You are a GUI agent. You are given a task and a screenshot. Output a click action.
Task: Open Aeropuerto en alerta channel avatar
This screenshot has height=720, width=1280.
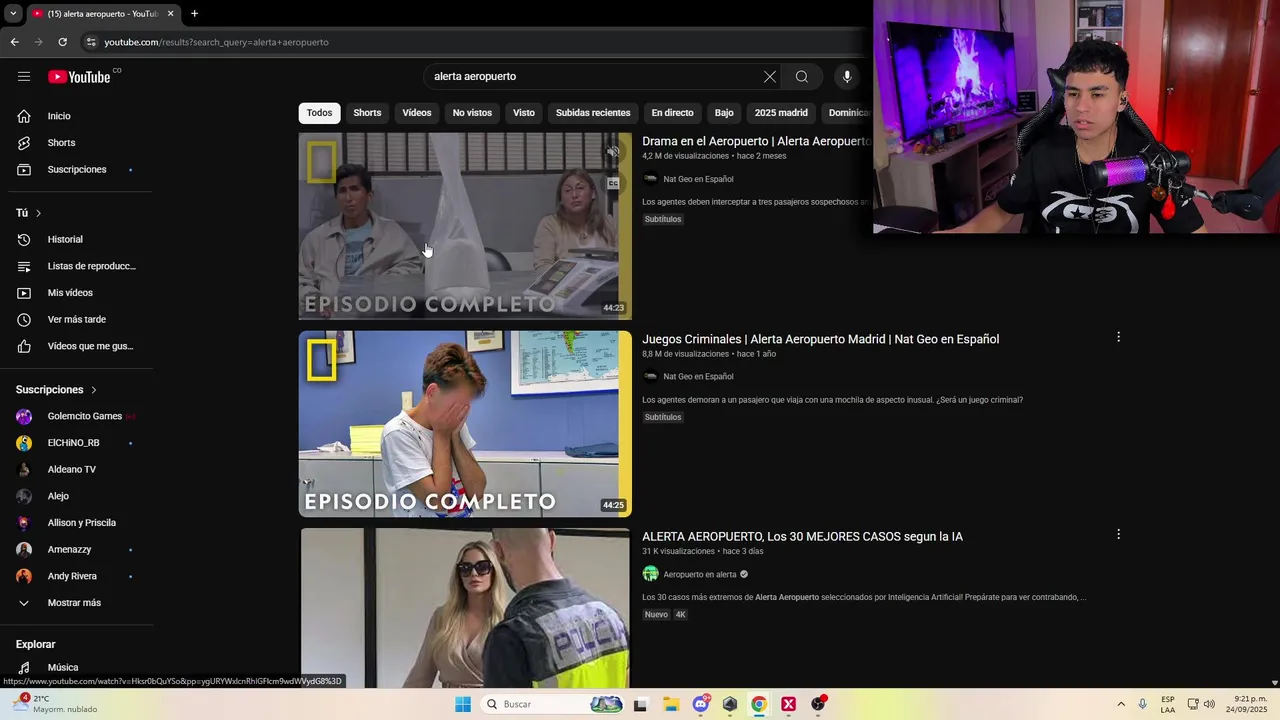point(650,574)
